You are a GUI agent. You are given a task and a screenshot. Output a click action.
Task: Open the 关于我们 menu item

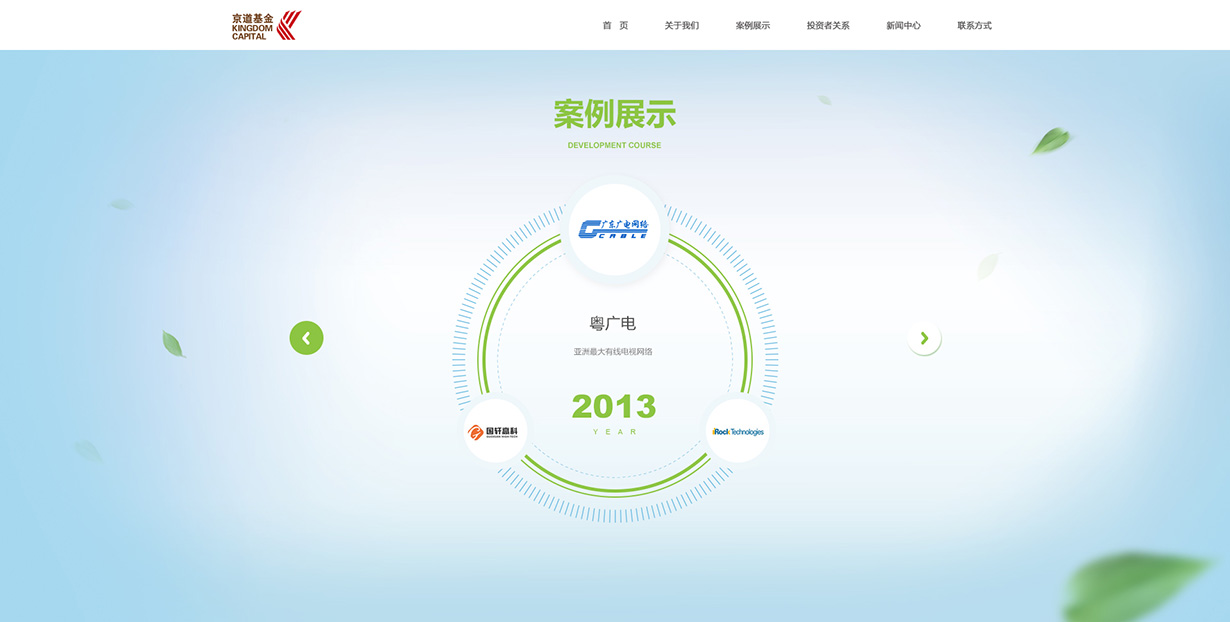[x=682, y=26]
